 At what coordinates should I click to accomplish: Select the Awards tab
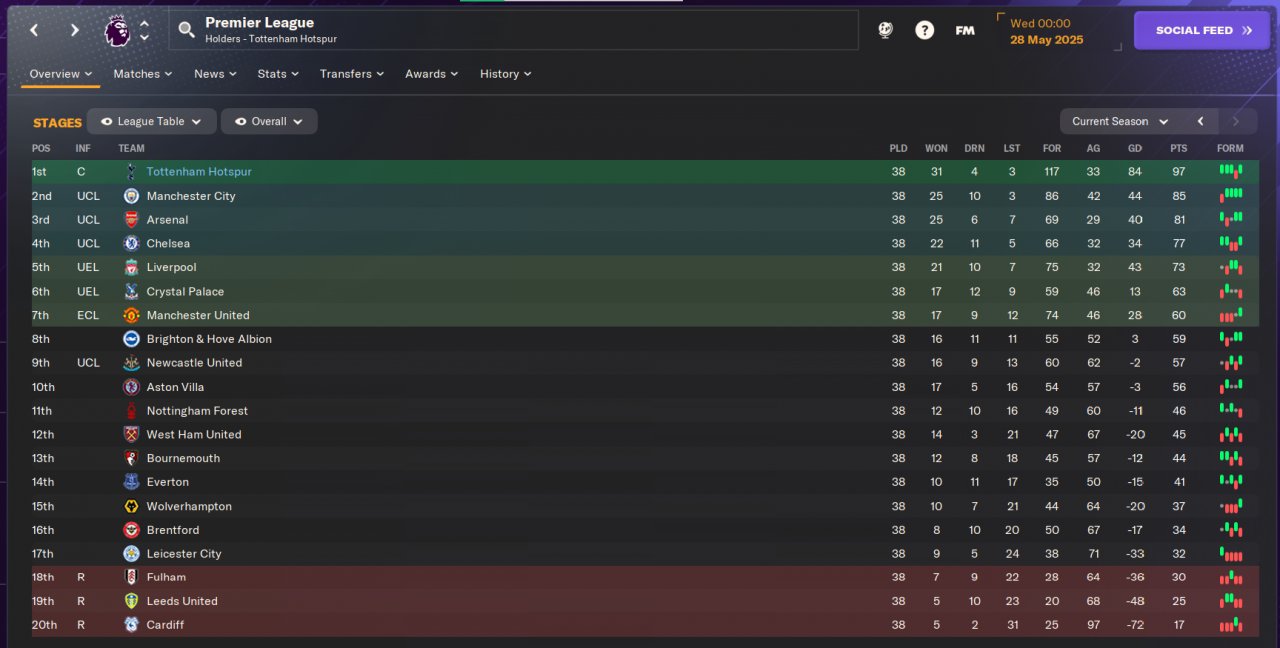pyautogui.click(x=431, y=74)
